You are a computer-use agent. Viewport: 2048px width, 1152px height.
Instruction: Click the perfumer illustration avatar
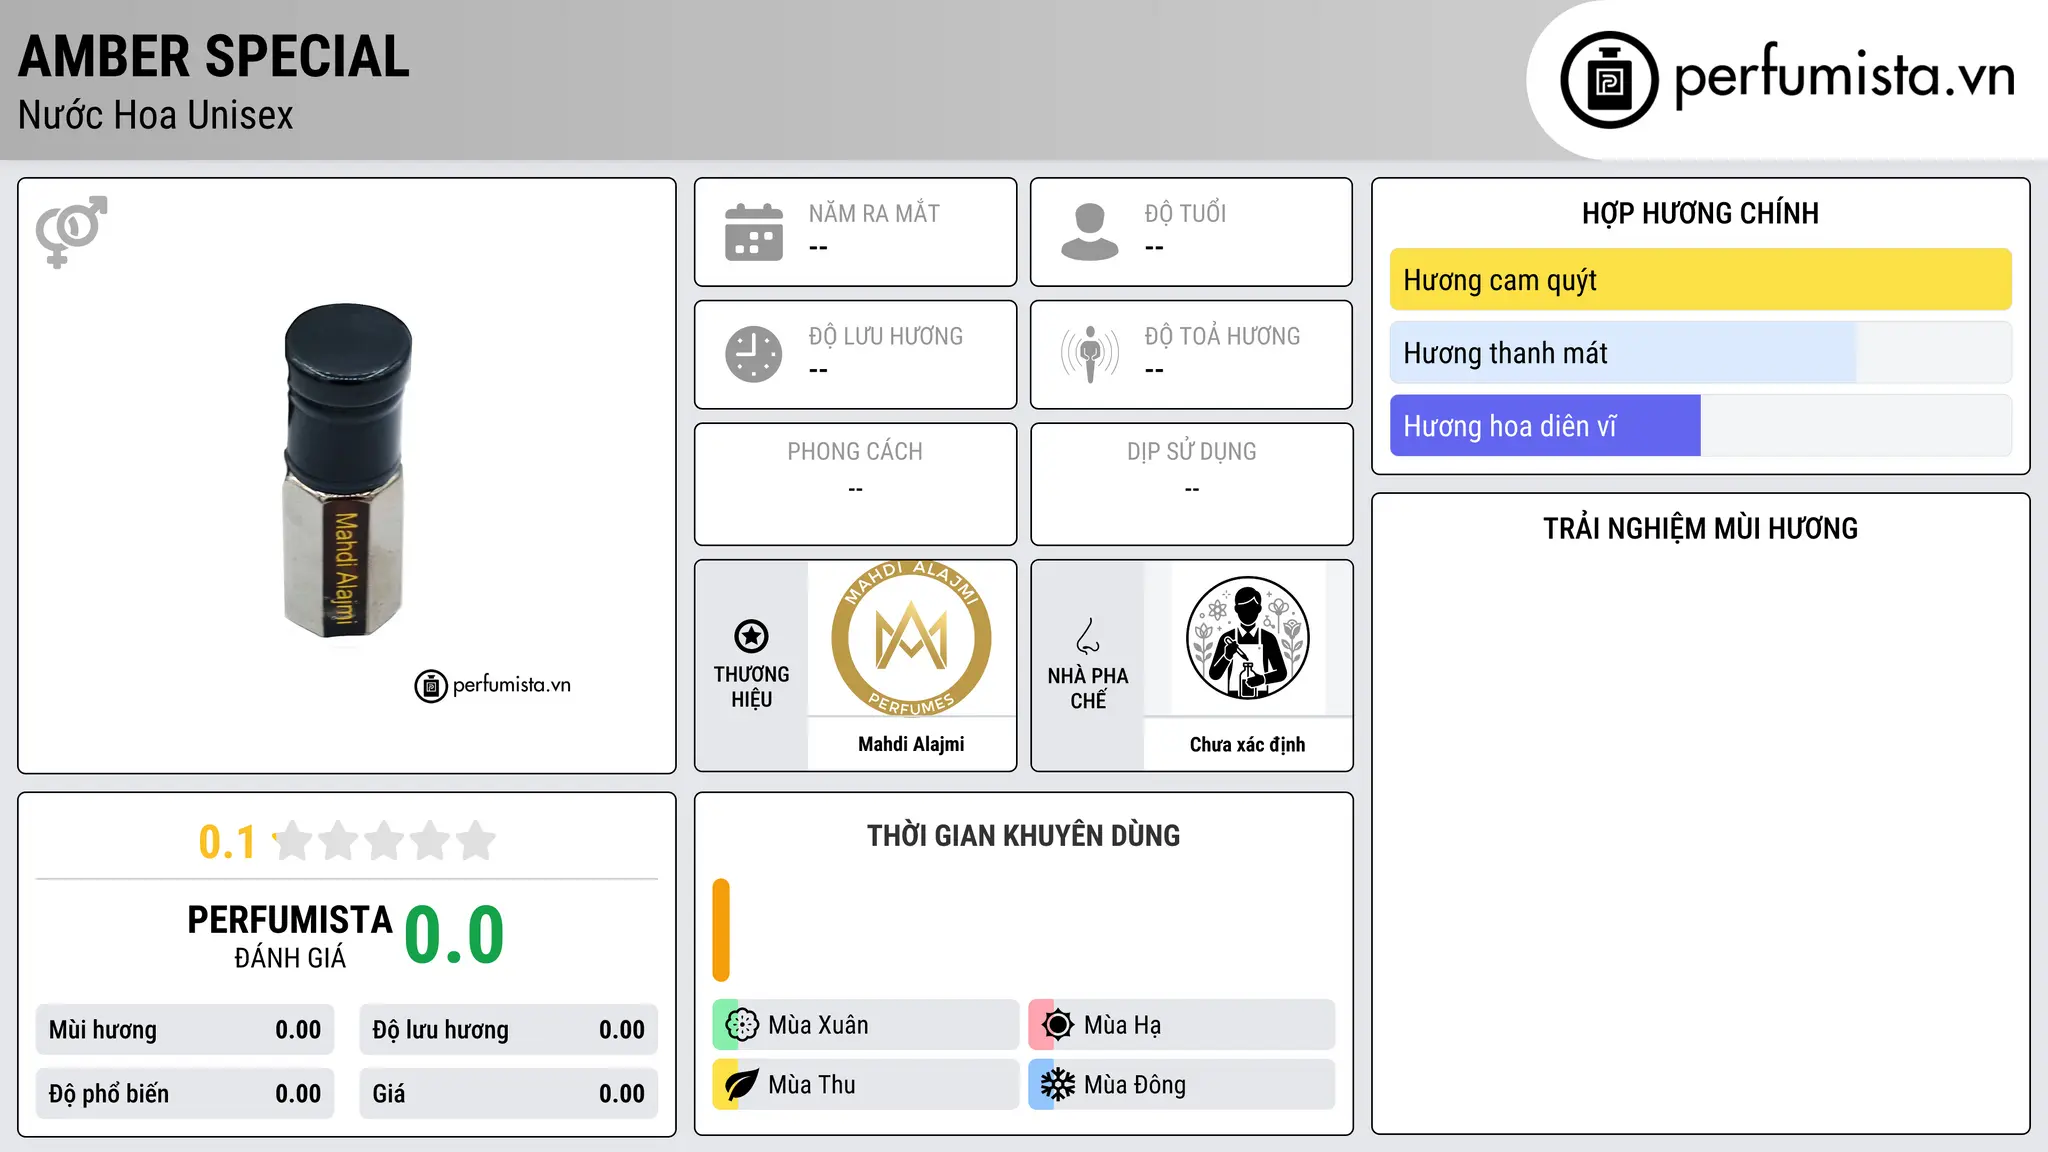click(x=1247, y=639)
